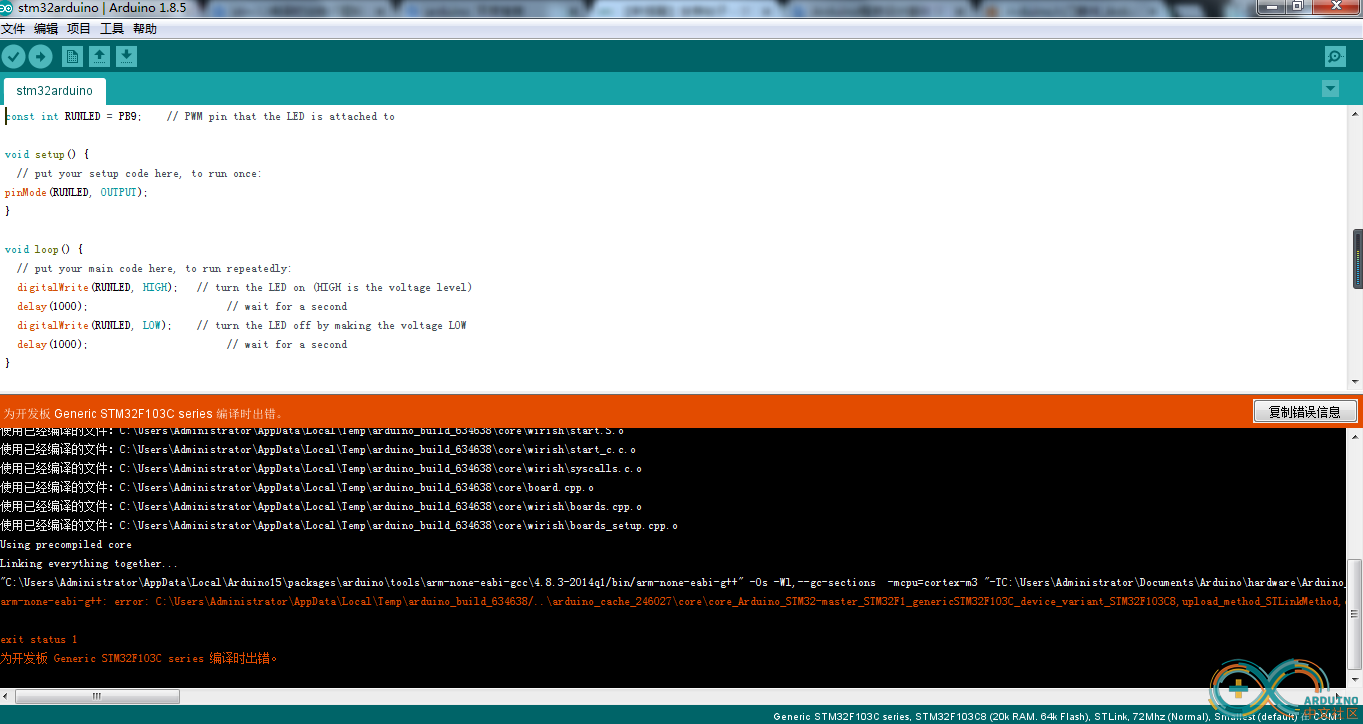This screenshot has width=1363, height=724.
Task: Create a new sketch with the New icon
Action: (72, 57)
